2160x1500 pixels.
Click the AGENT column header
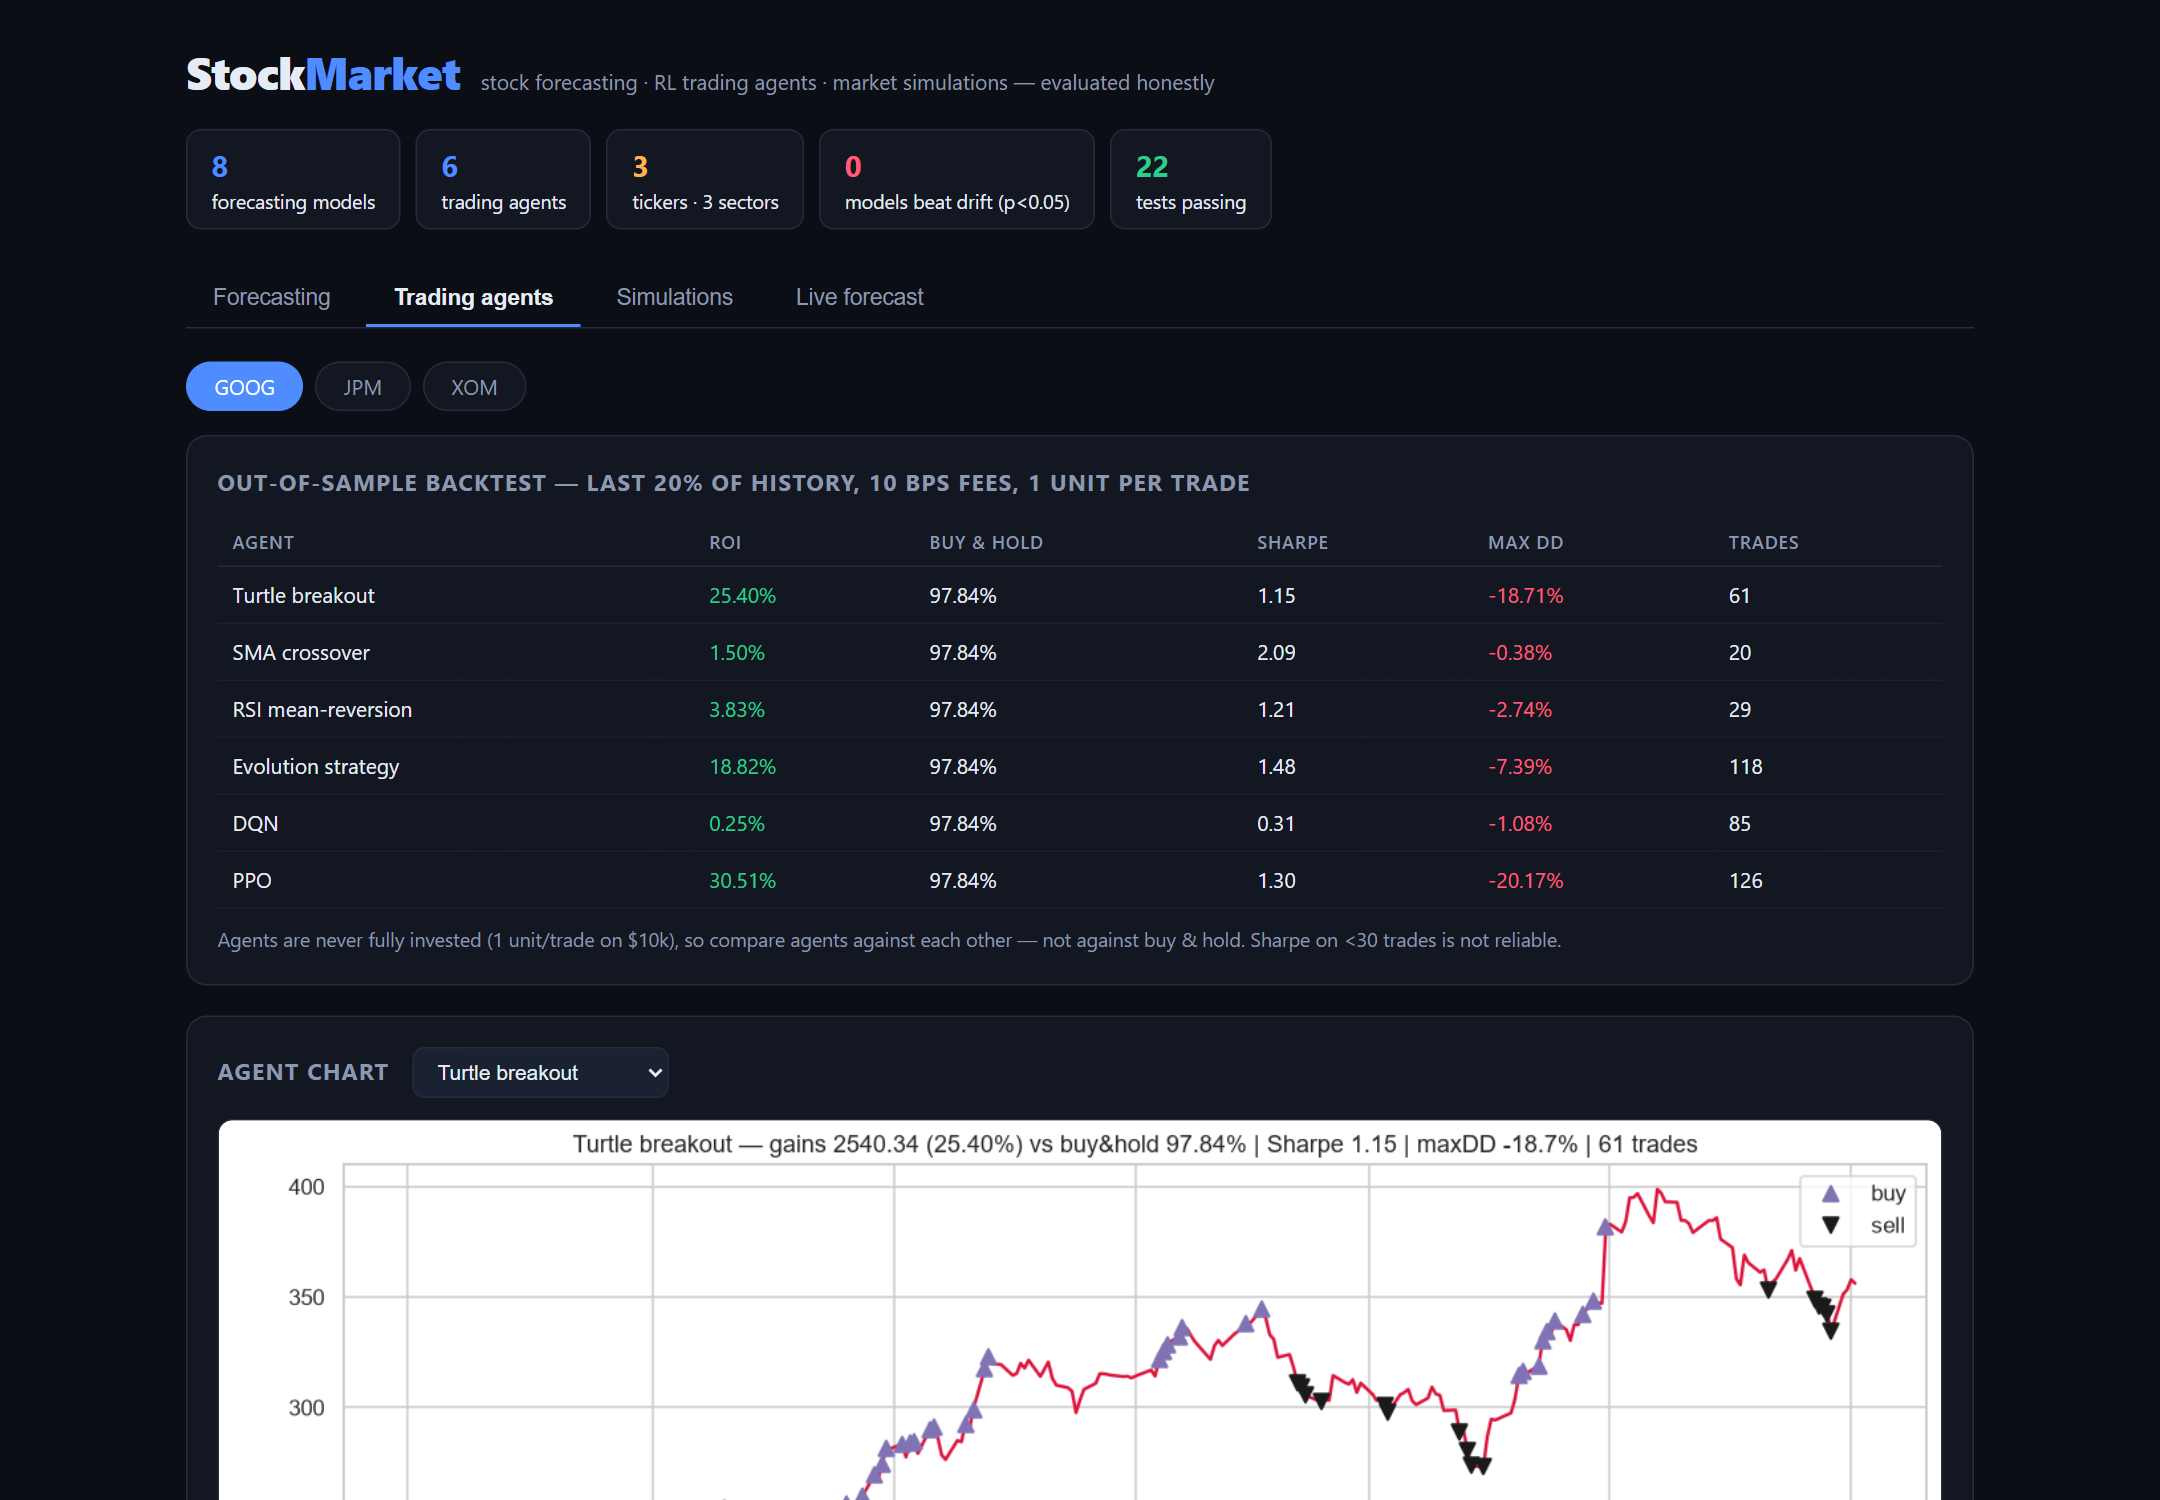point(263,543)
